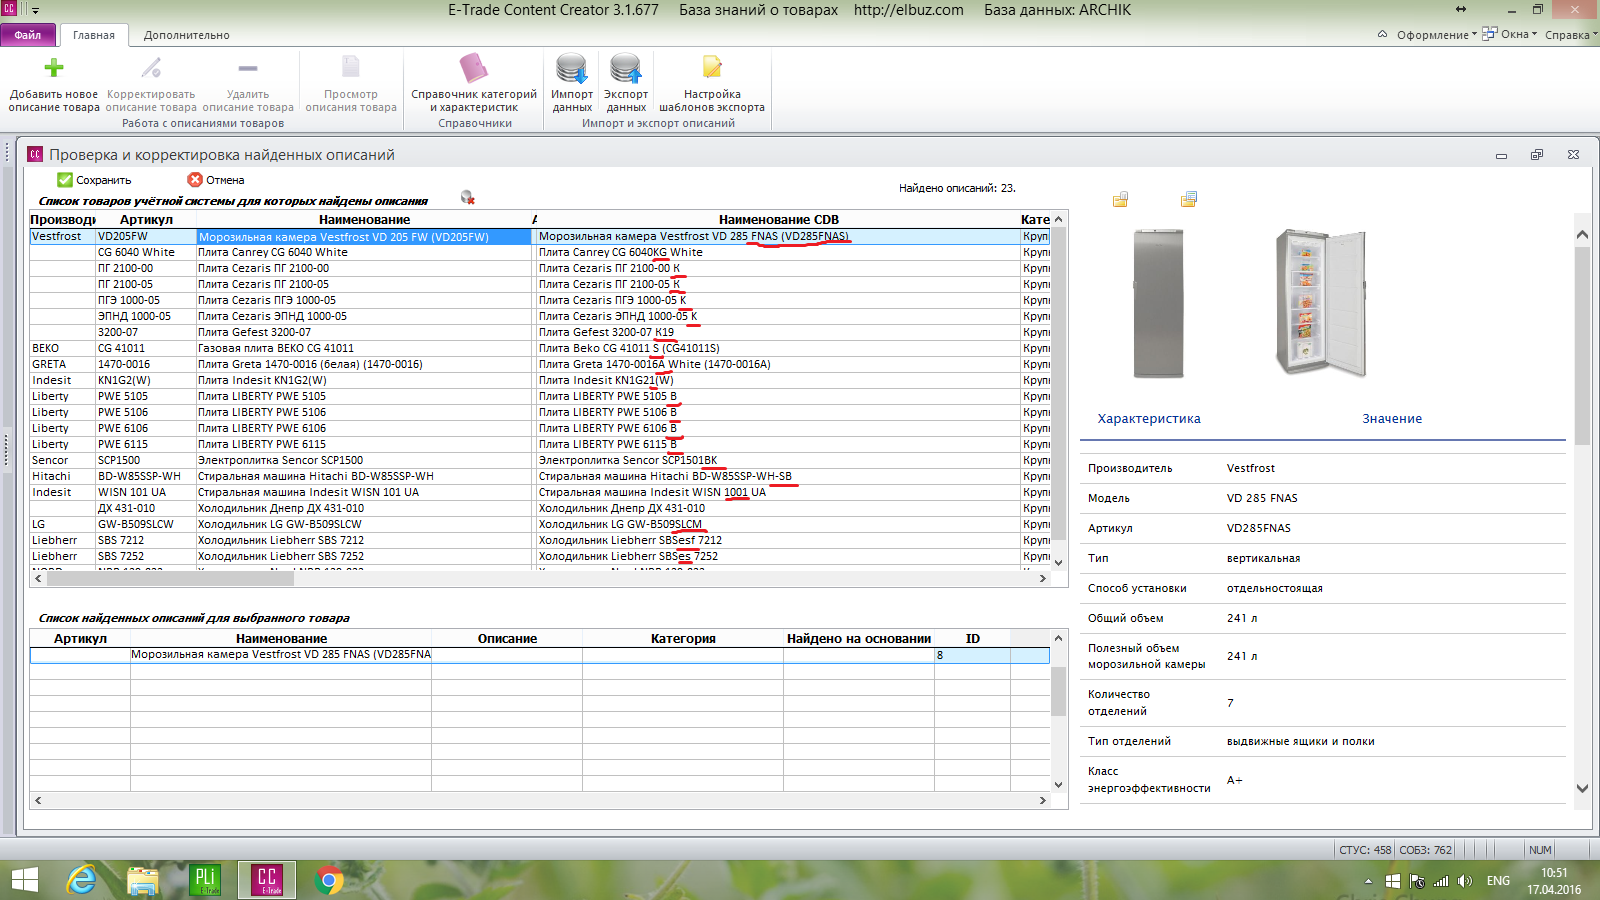Click the 'VD285FNAS' Артикул value
The height and width of the screenshot is (900, 1600).
click(x=1259, y=528)
